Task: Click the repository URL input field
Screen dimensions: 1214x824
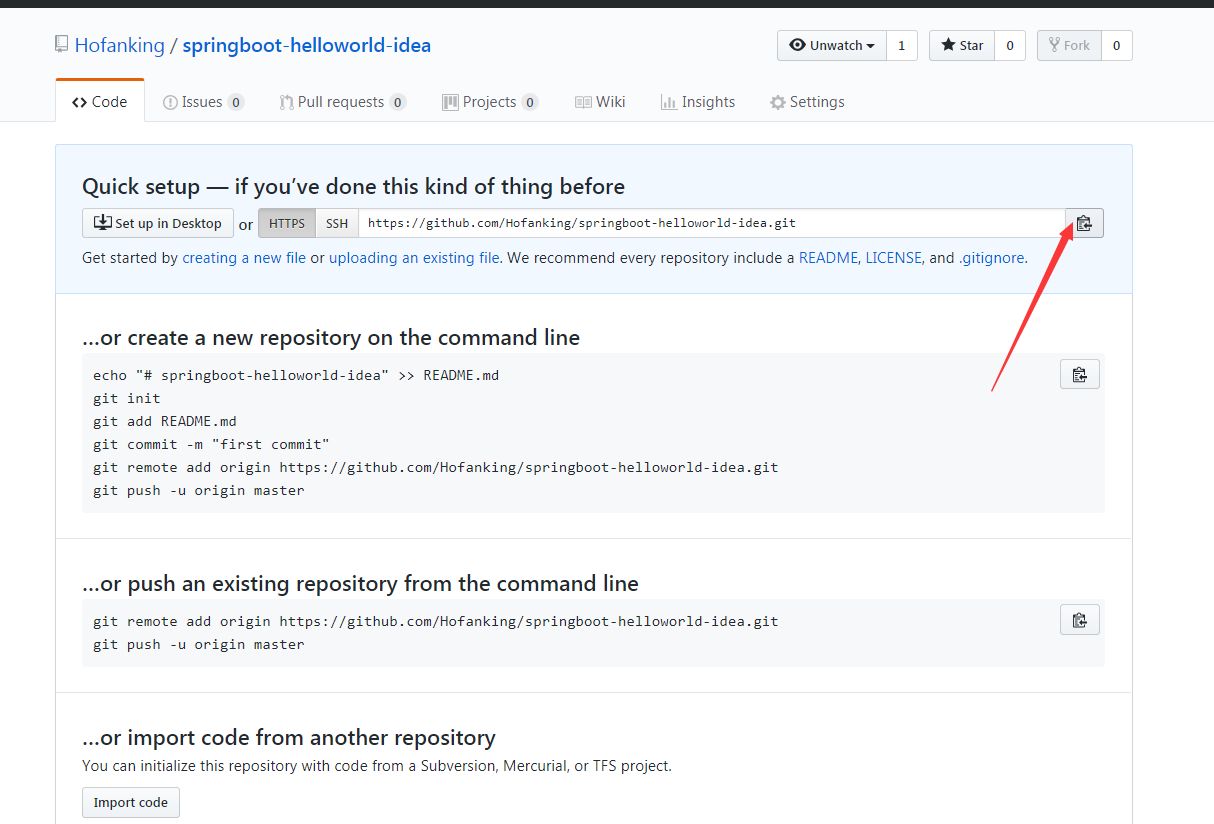Action: [712, 223]
